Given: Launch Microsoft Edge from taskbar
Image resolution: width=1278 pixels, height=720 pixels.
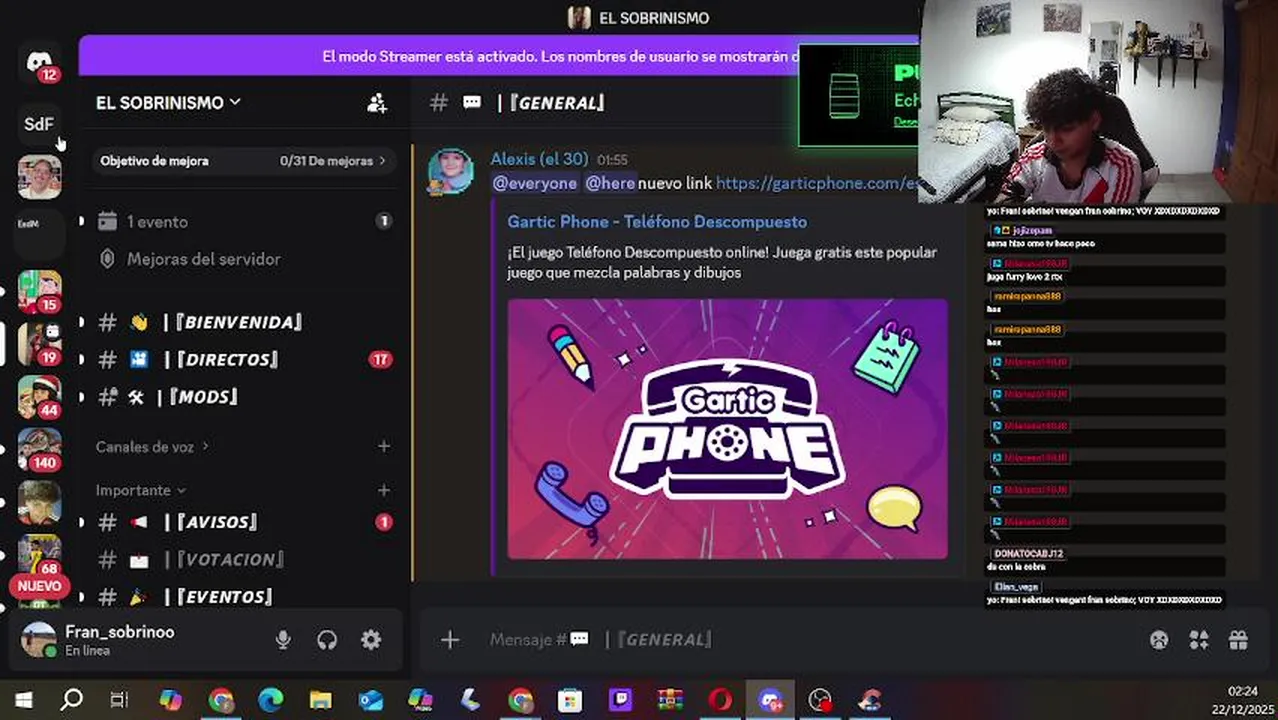Looking at the screenshot, I should [x=270, y=700].
